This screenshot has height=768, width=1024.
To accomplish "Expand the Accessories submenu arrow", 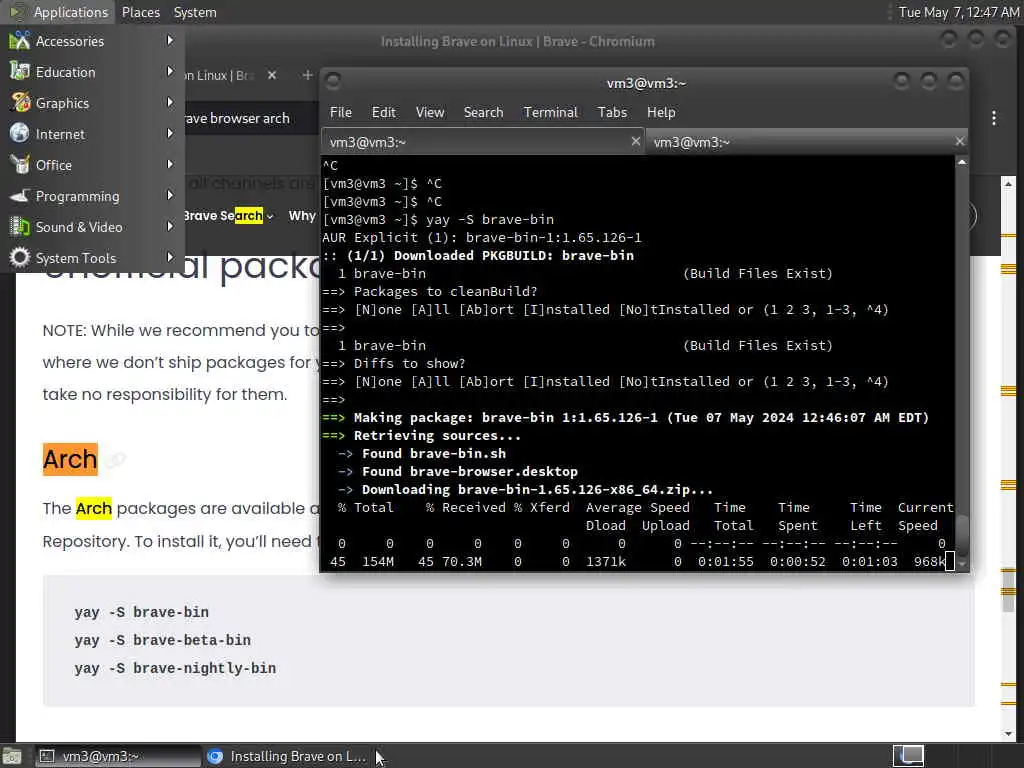I will (170, 40).
